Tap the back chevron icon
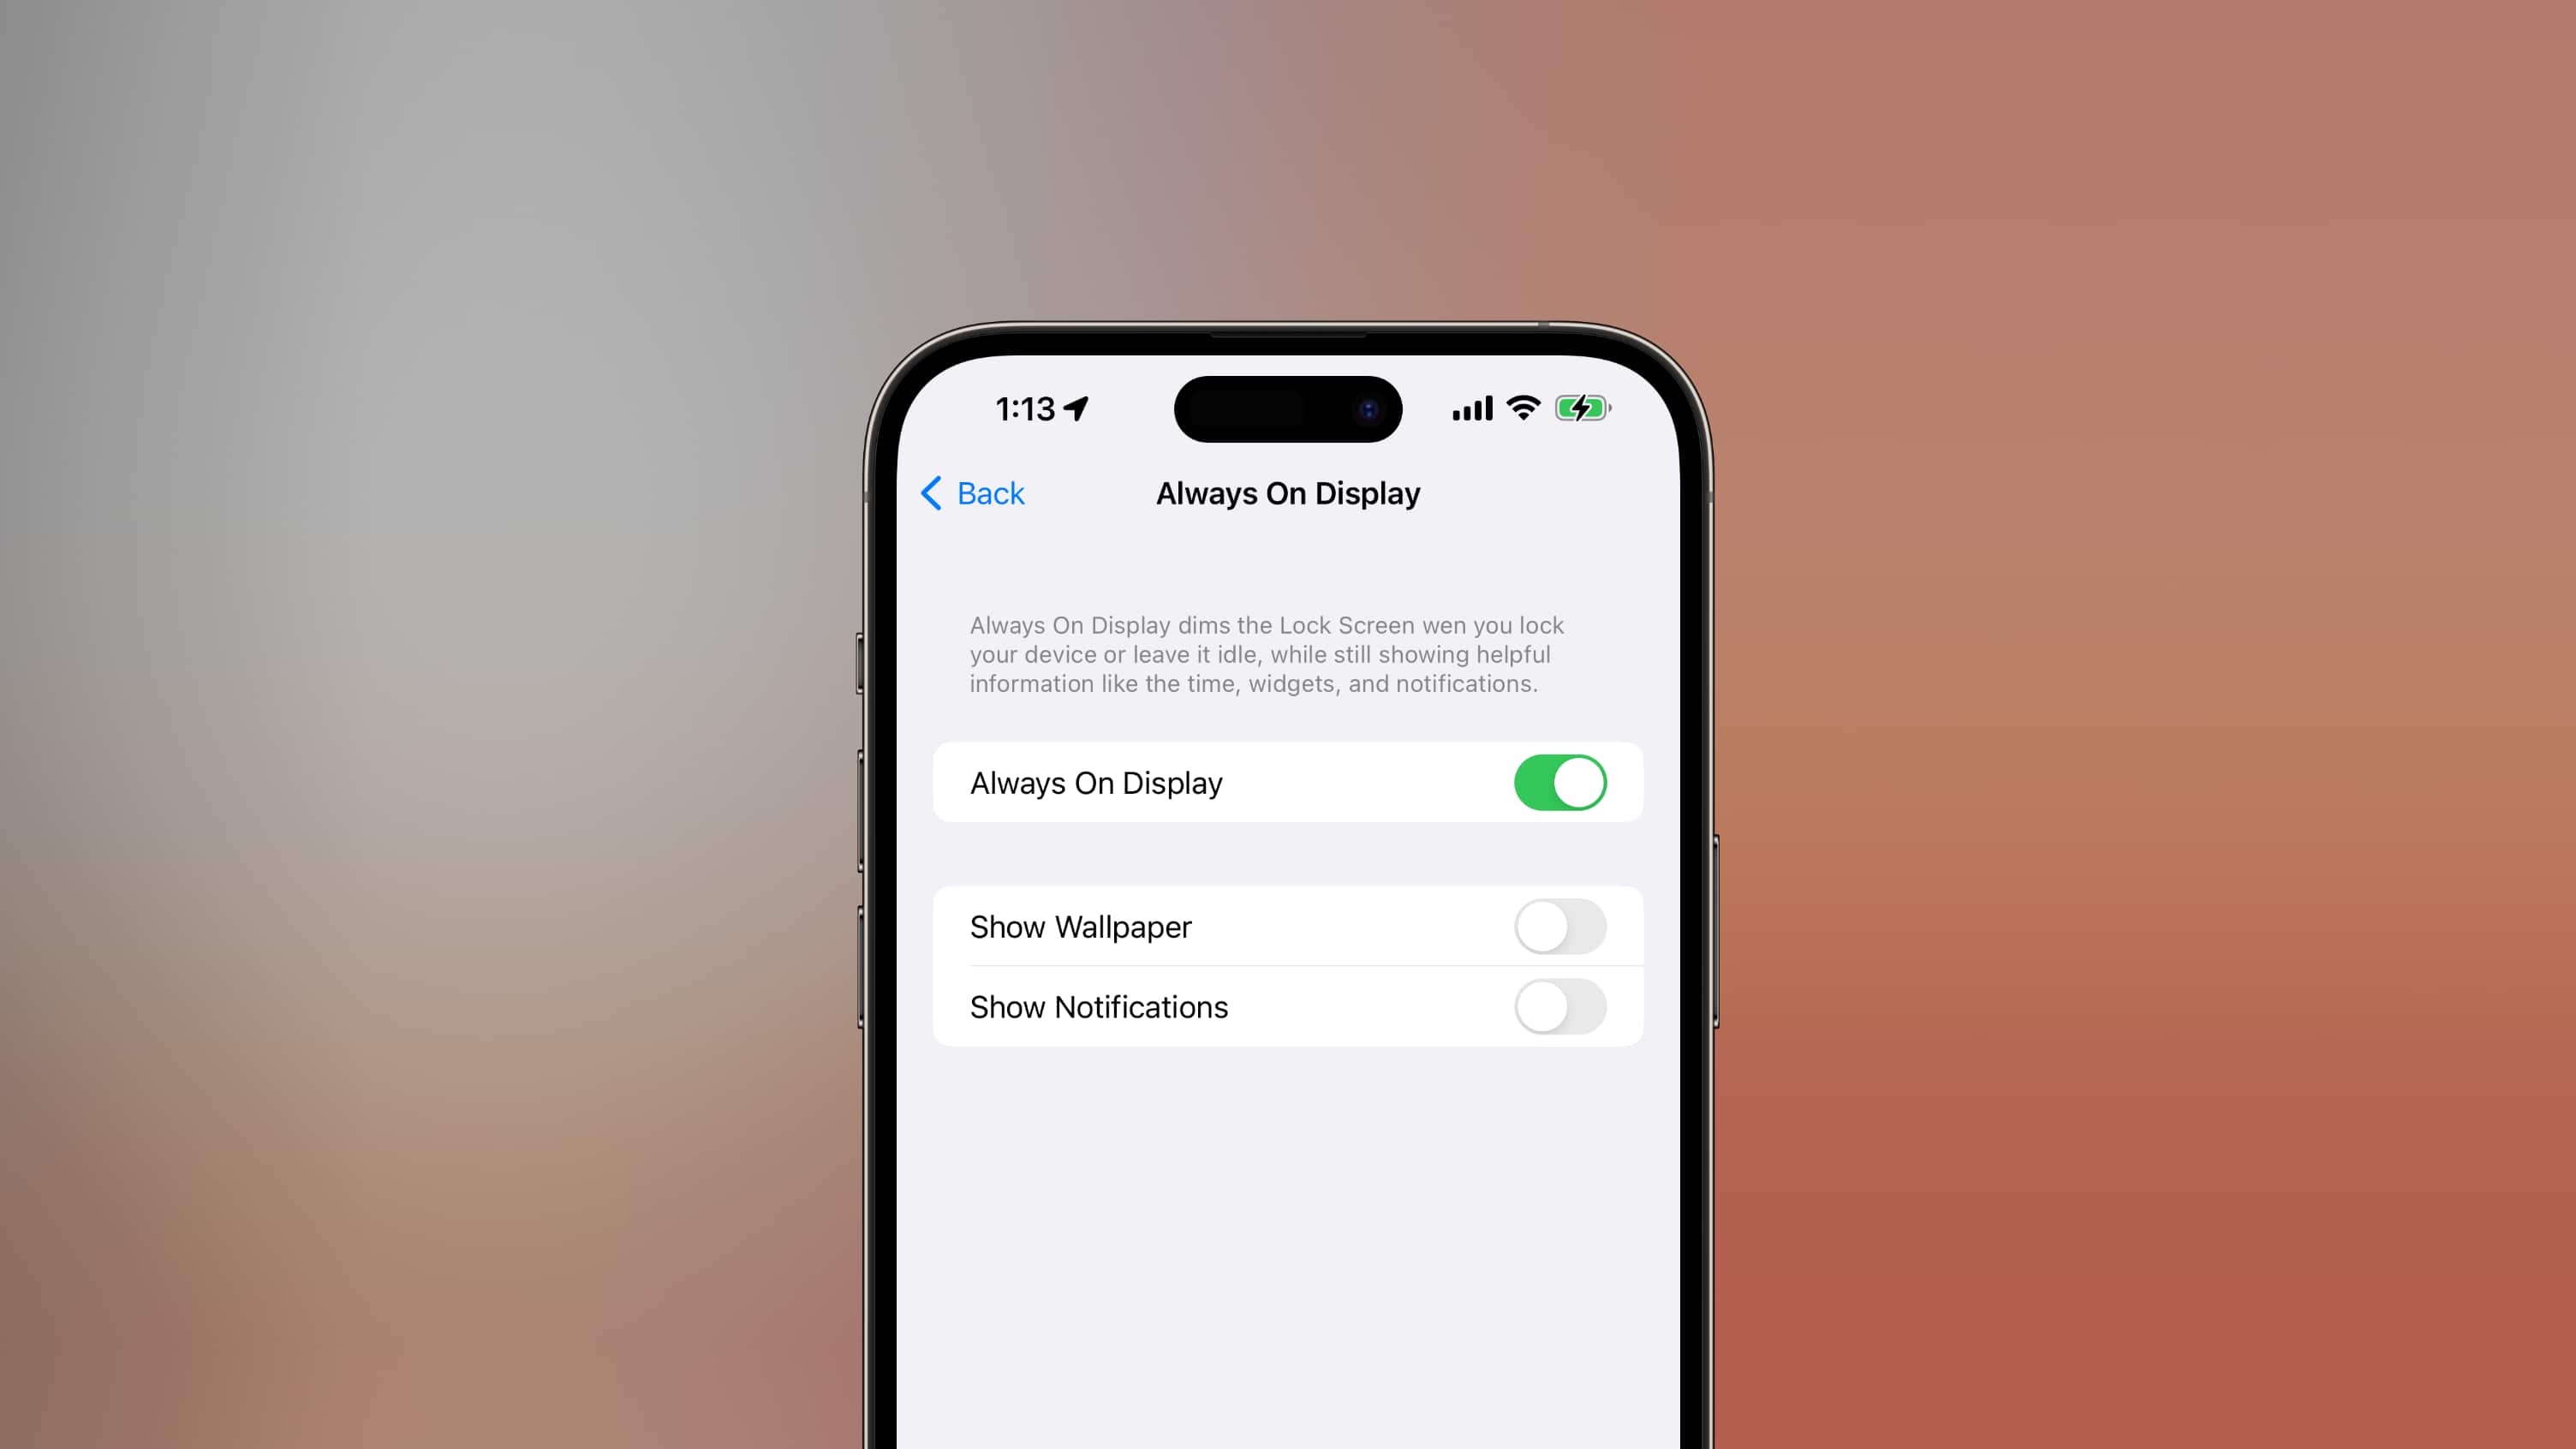This screenshot has height=1449, width=2576. 931,492
